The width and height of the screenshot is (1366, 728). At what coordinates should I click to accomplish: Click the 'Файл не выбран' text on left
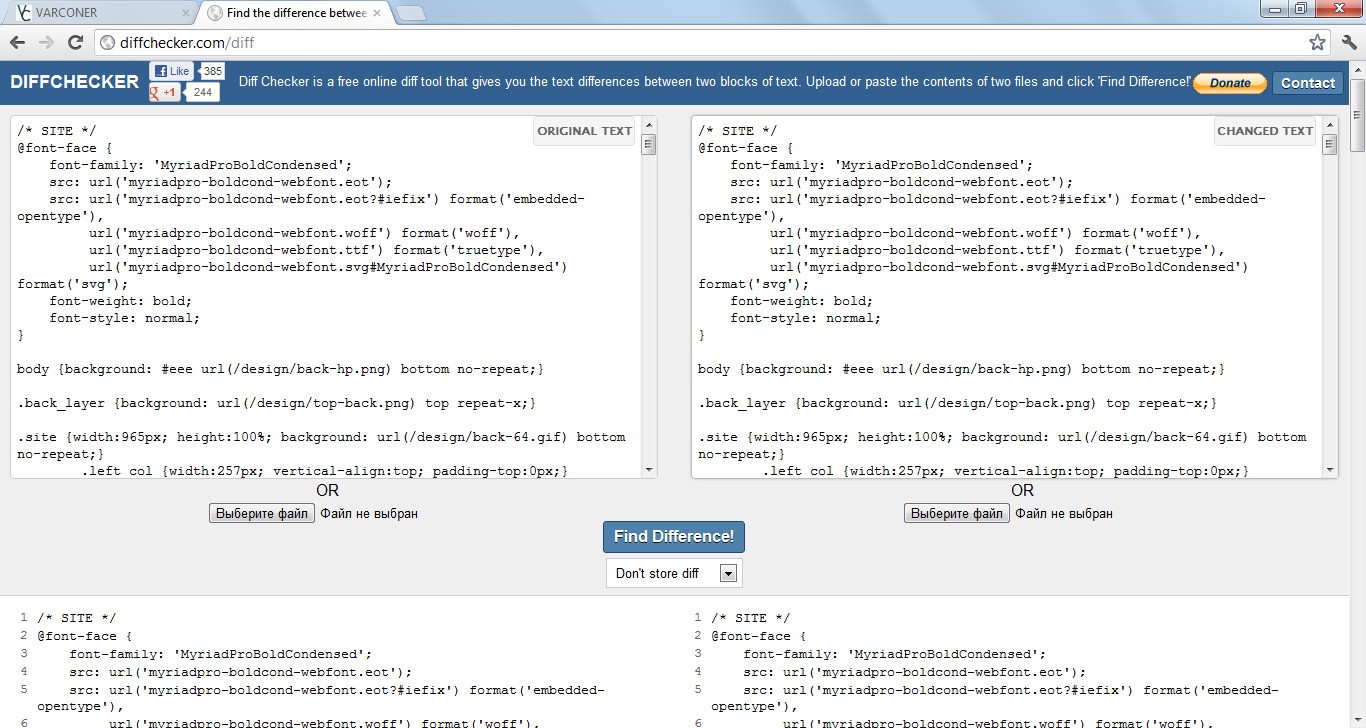(x=369, y=513)
